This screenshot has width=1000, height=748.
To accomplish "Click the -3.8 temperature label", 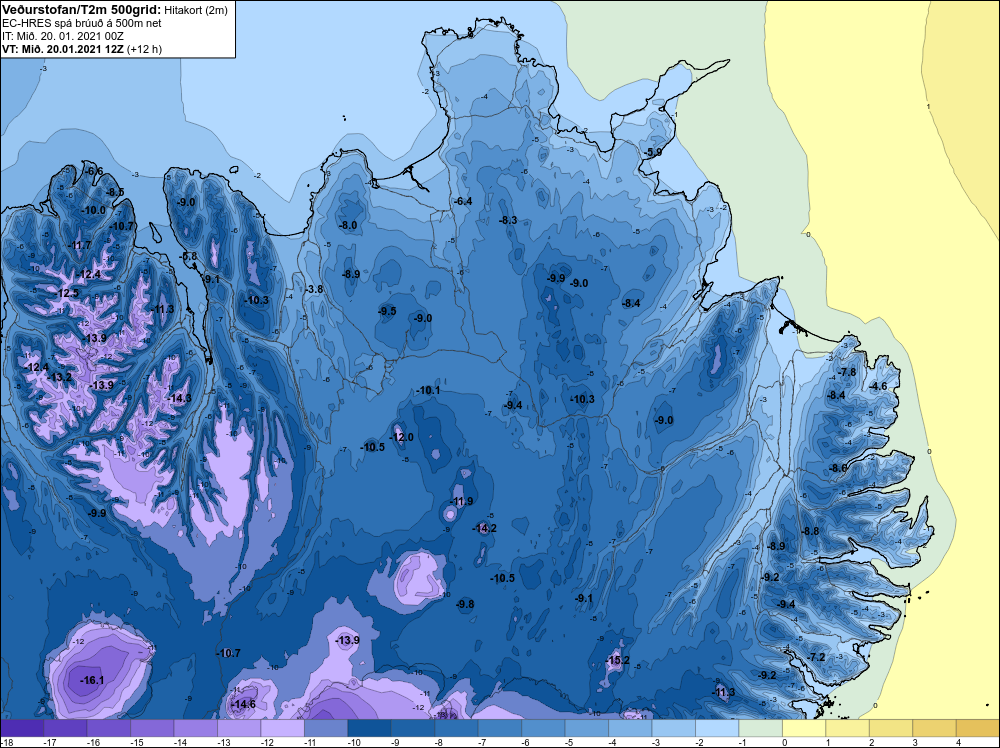I will [x=314, y=289].
